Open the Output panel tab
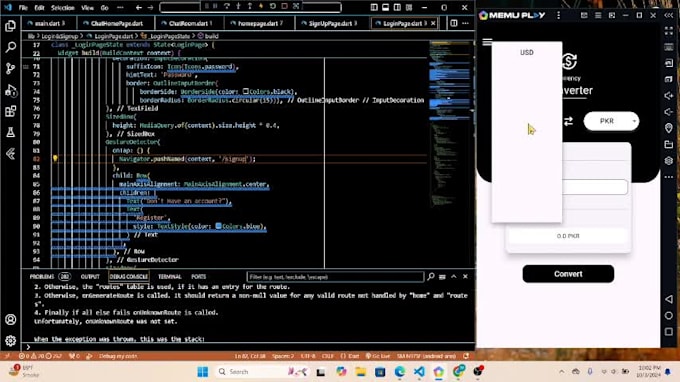 point(90,277)
